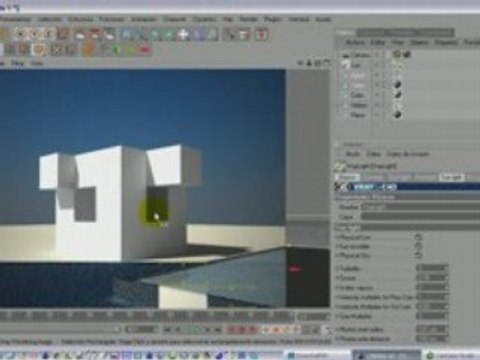This screenshot has width=480, height=360.
Task: Click the timeline range scrollbar below the ruler
Action: click(x=60, y=329)
